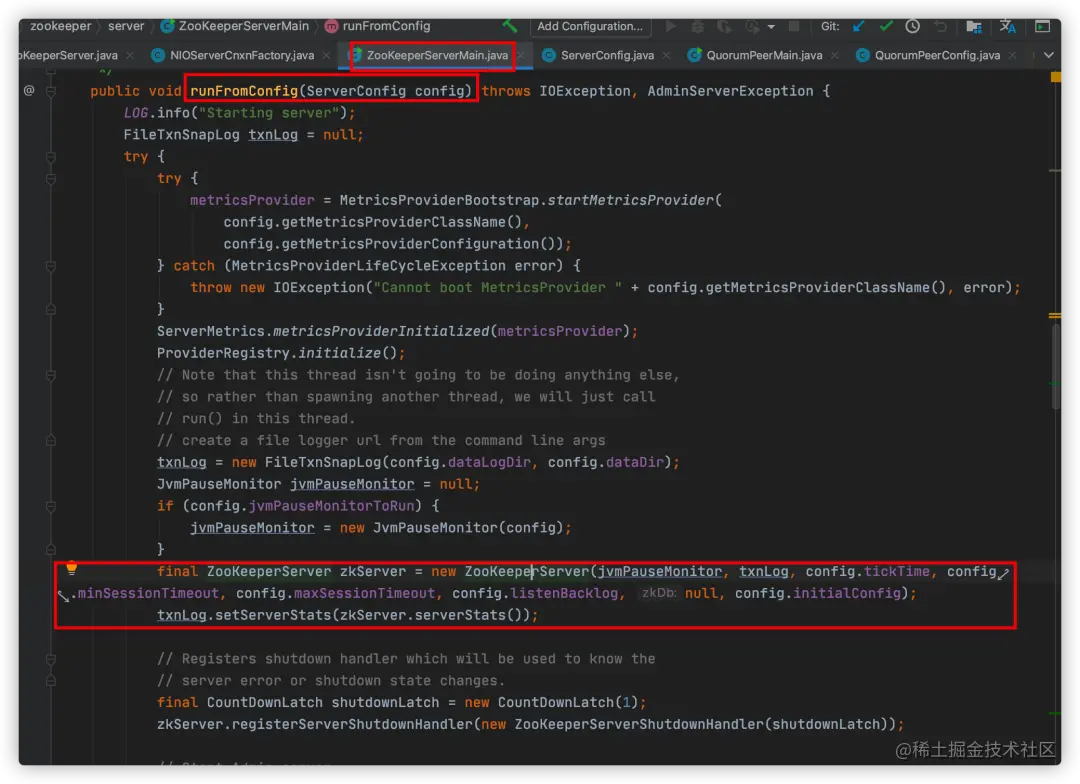
Task: Close the ServerConfig.java tab
Action: tap(666, 55)
